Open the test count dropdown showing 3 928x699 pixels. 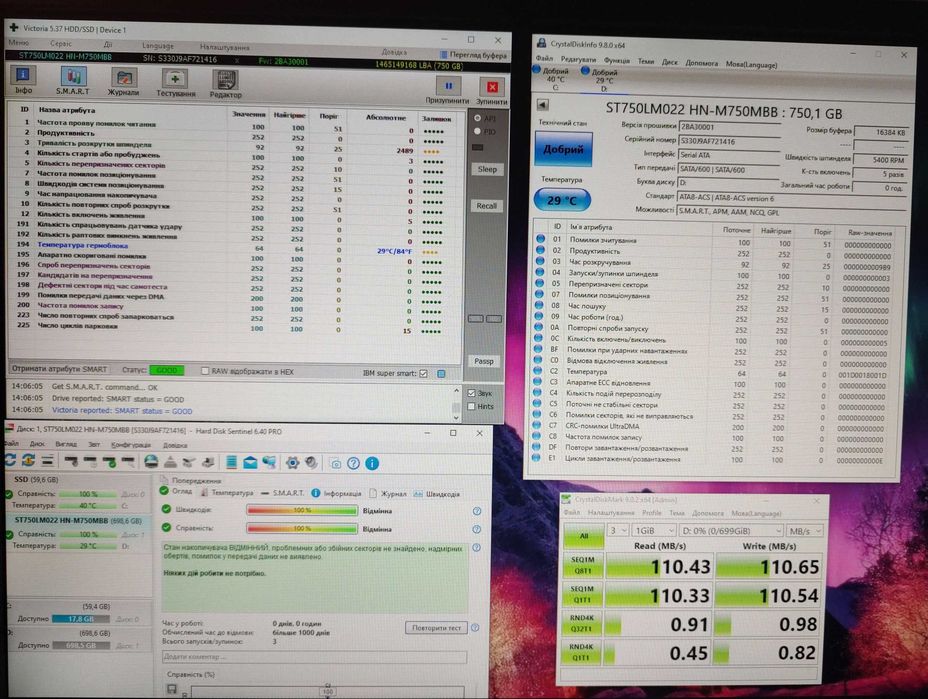[x=618, y=530]
